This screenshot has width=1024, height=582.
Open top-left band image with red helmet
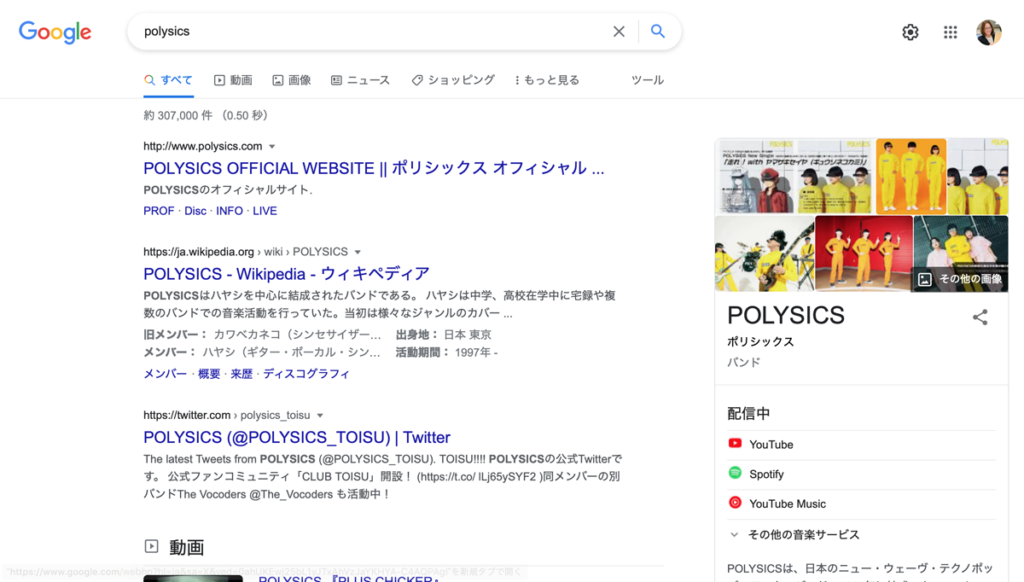point(794,176)
